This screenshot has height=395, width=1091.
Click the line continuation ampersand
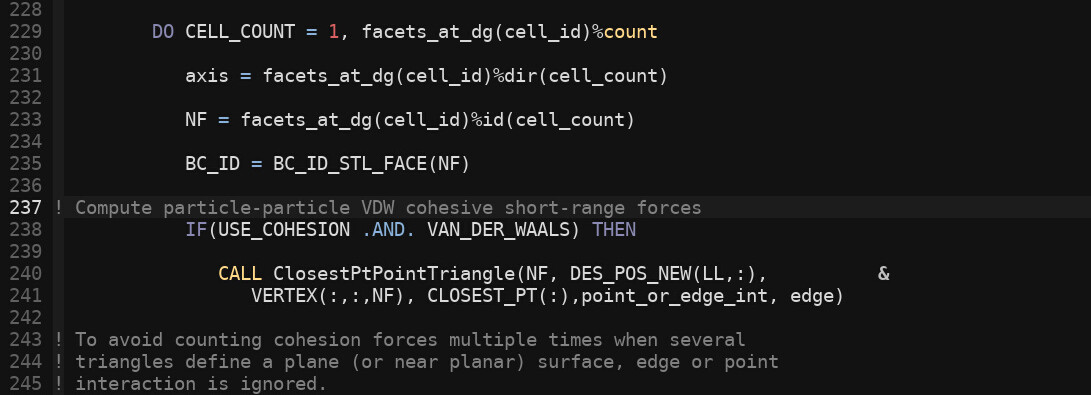click(x=884, y=273)
